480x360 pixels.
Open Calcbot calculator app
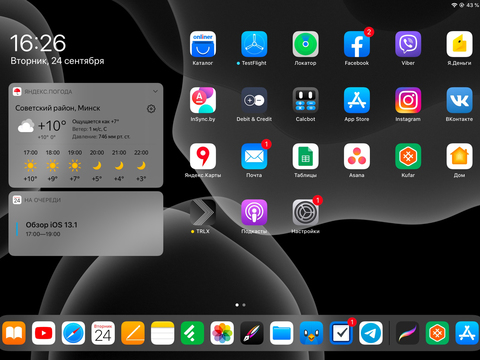(305, 100)
